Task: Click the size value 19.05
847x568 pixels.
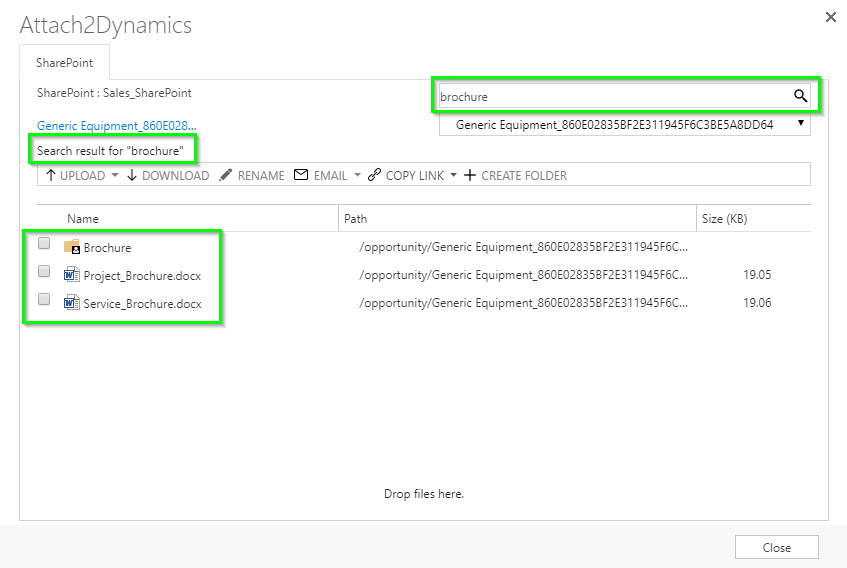Action: tap(757, 275)
